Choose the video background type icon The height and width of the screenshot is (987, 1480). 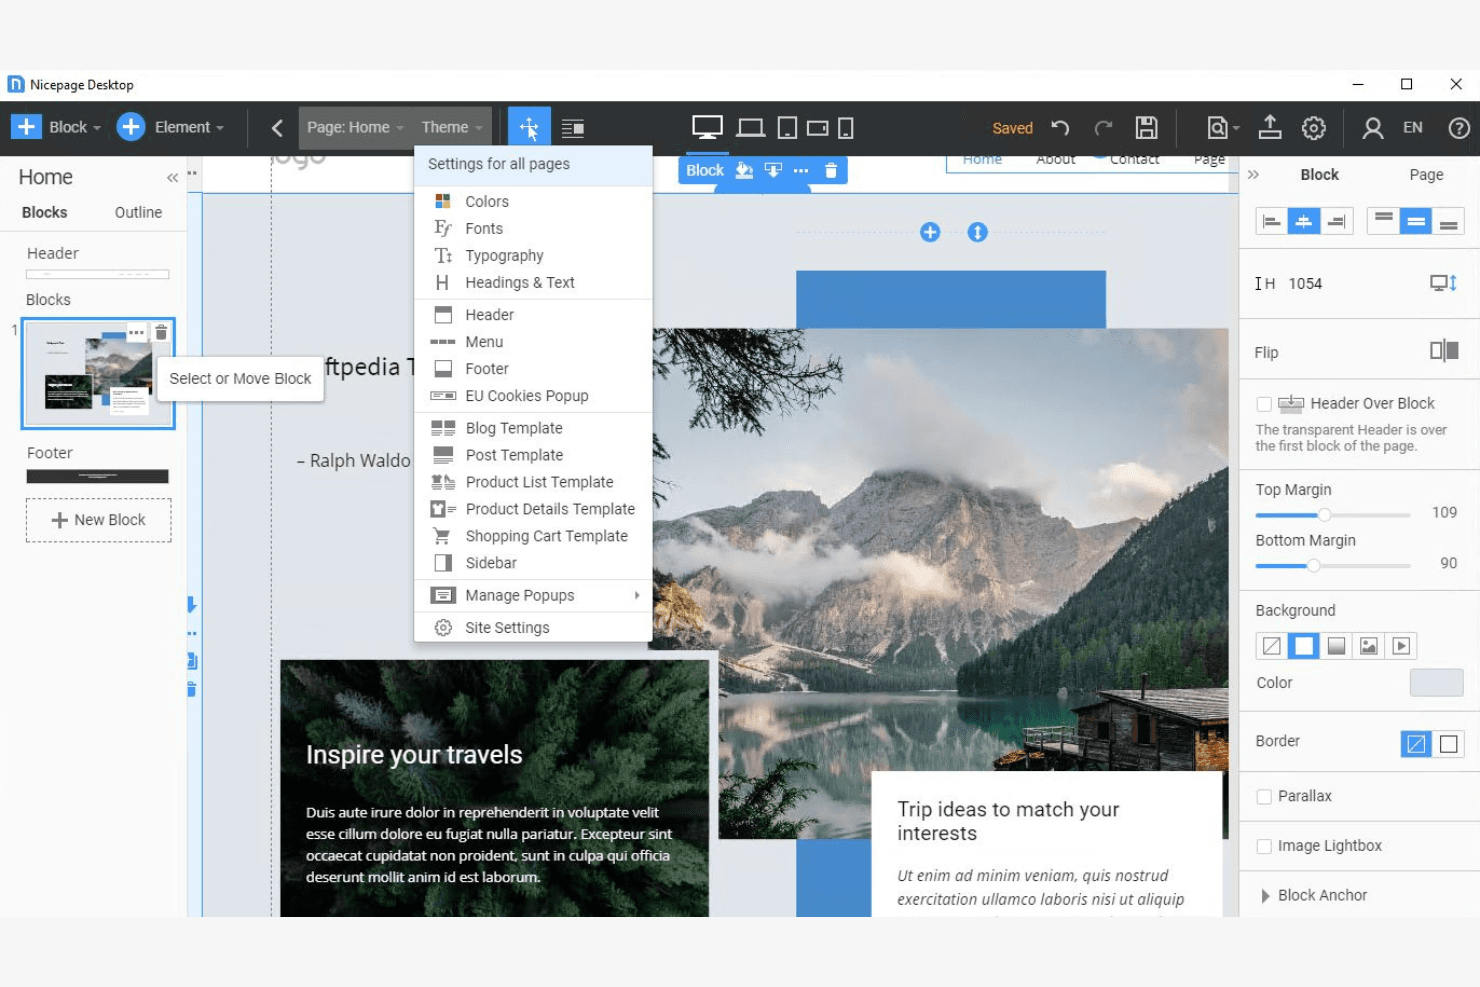coord(1401,646)
